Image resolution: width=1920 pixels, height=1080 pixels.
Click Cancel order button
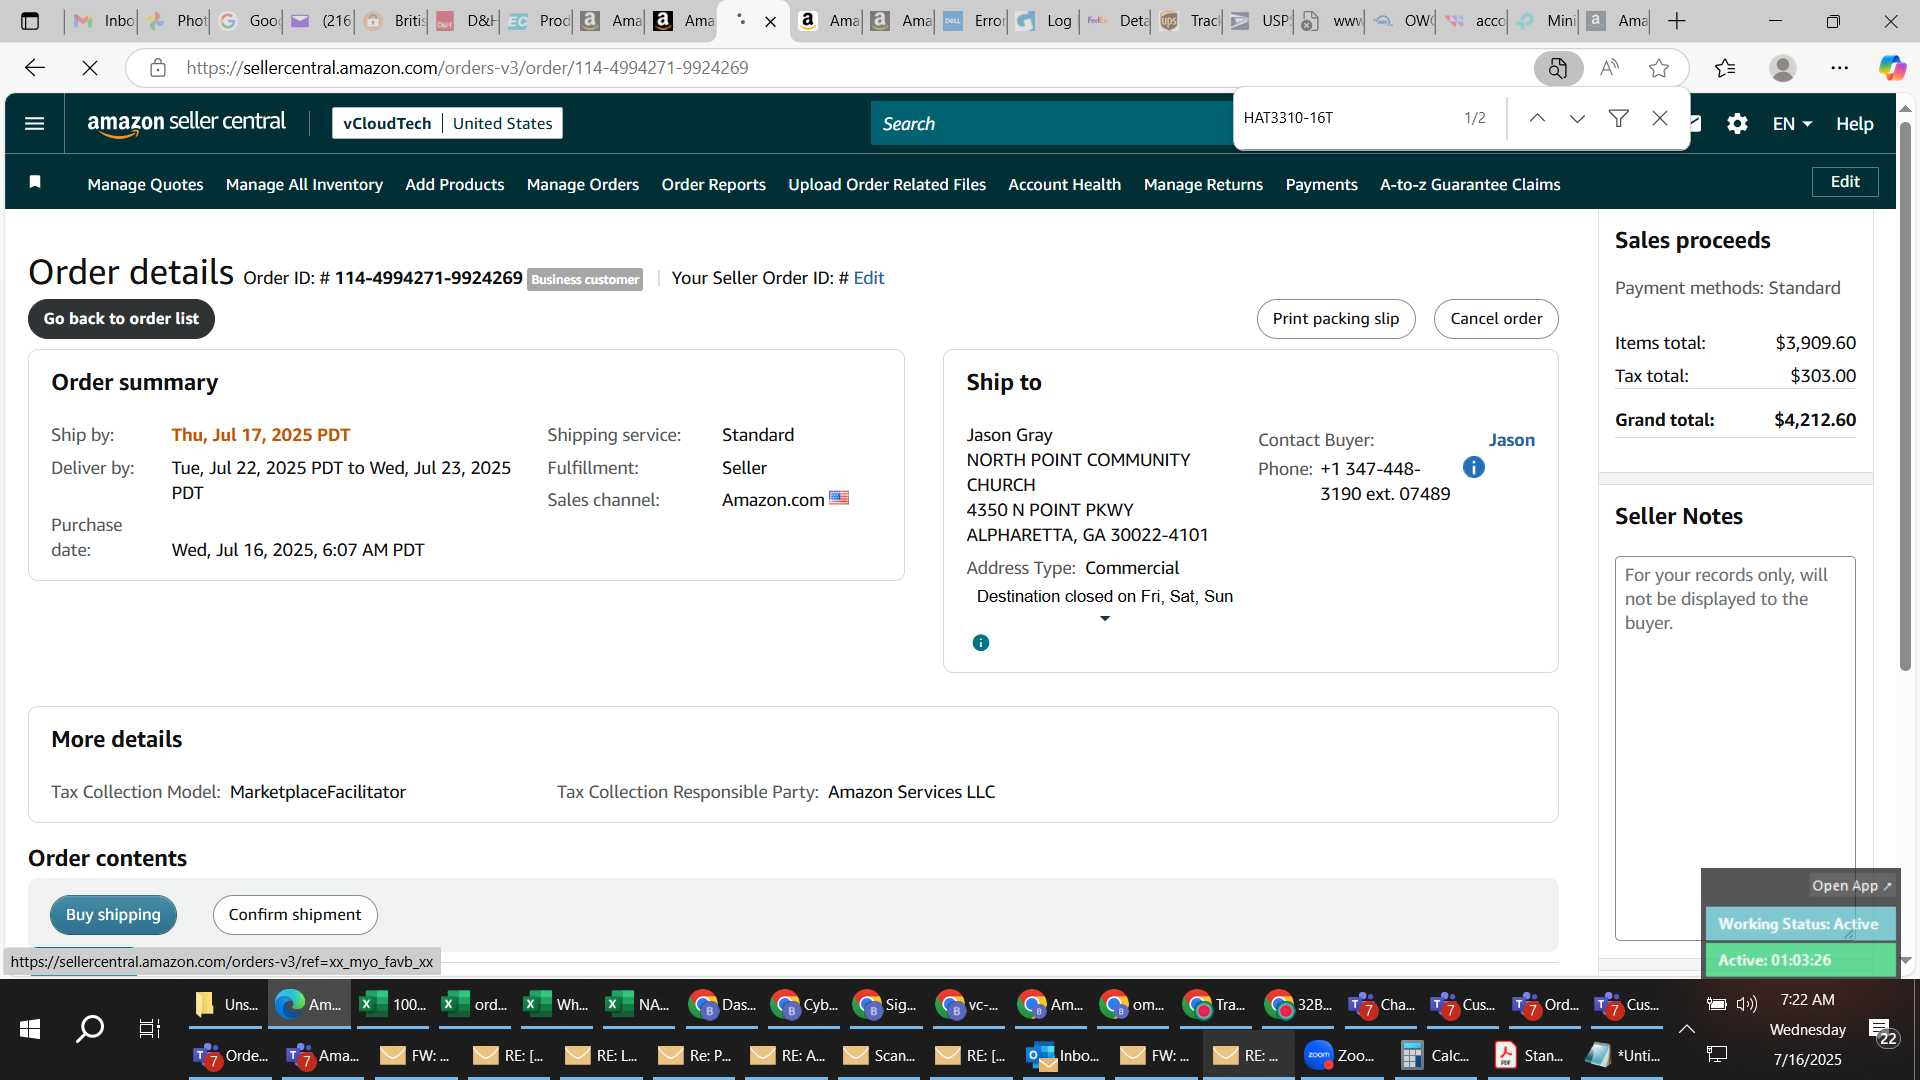point(1496,319)
